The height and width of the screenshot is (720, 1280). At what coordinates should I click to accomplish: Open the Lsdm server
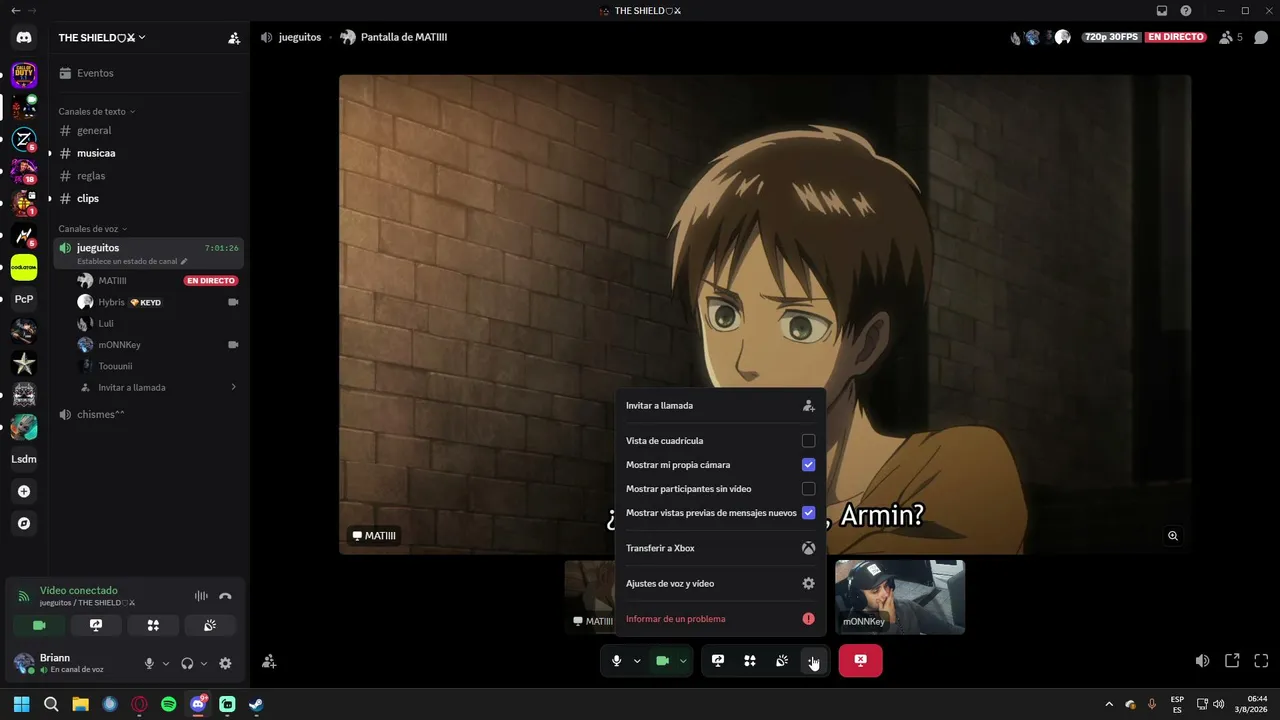(x=24, y=459)
